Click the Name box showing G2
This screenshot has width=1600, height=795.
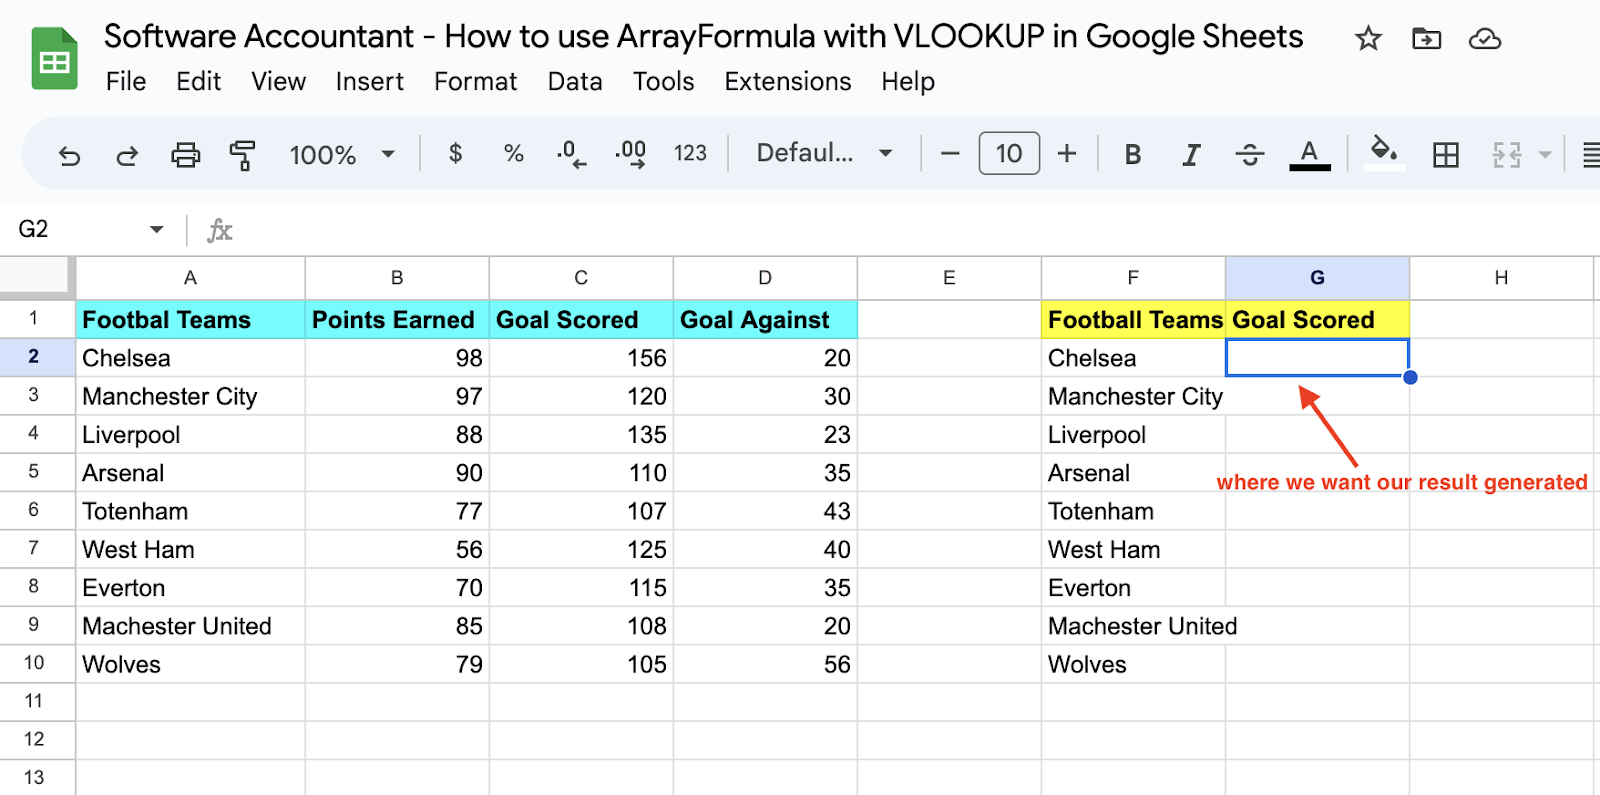click(x=80, y=229)
